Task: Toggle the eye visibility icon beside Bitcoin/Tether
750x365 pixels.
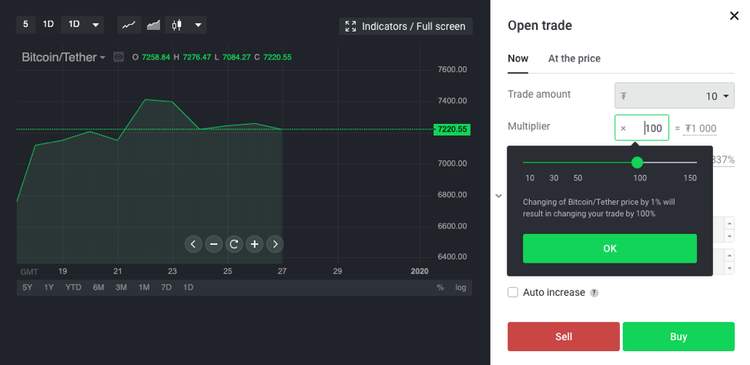Action: 119,57
